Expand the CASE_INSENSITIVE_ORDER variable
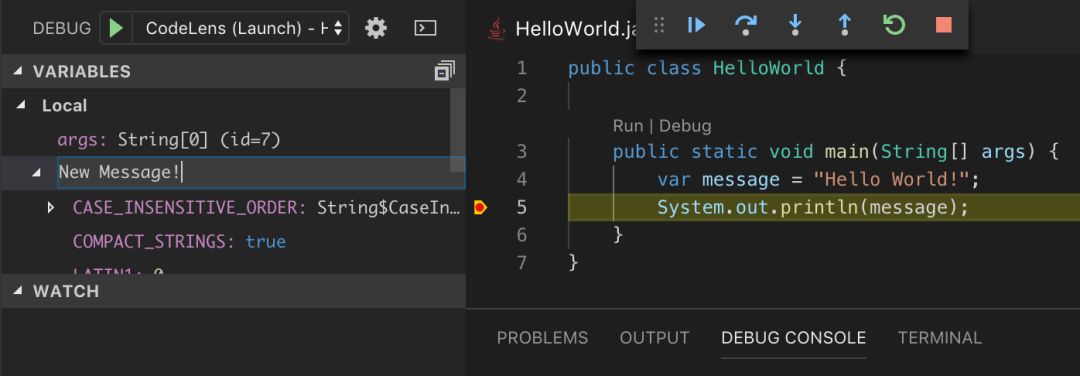The height and width of the screenshot is (376, 1080). click(50, 207)
